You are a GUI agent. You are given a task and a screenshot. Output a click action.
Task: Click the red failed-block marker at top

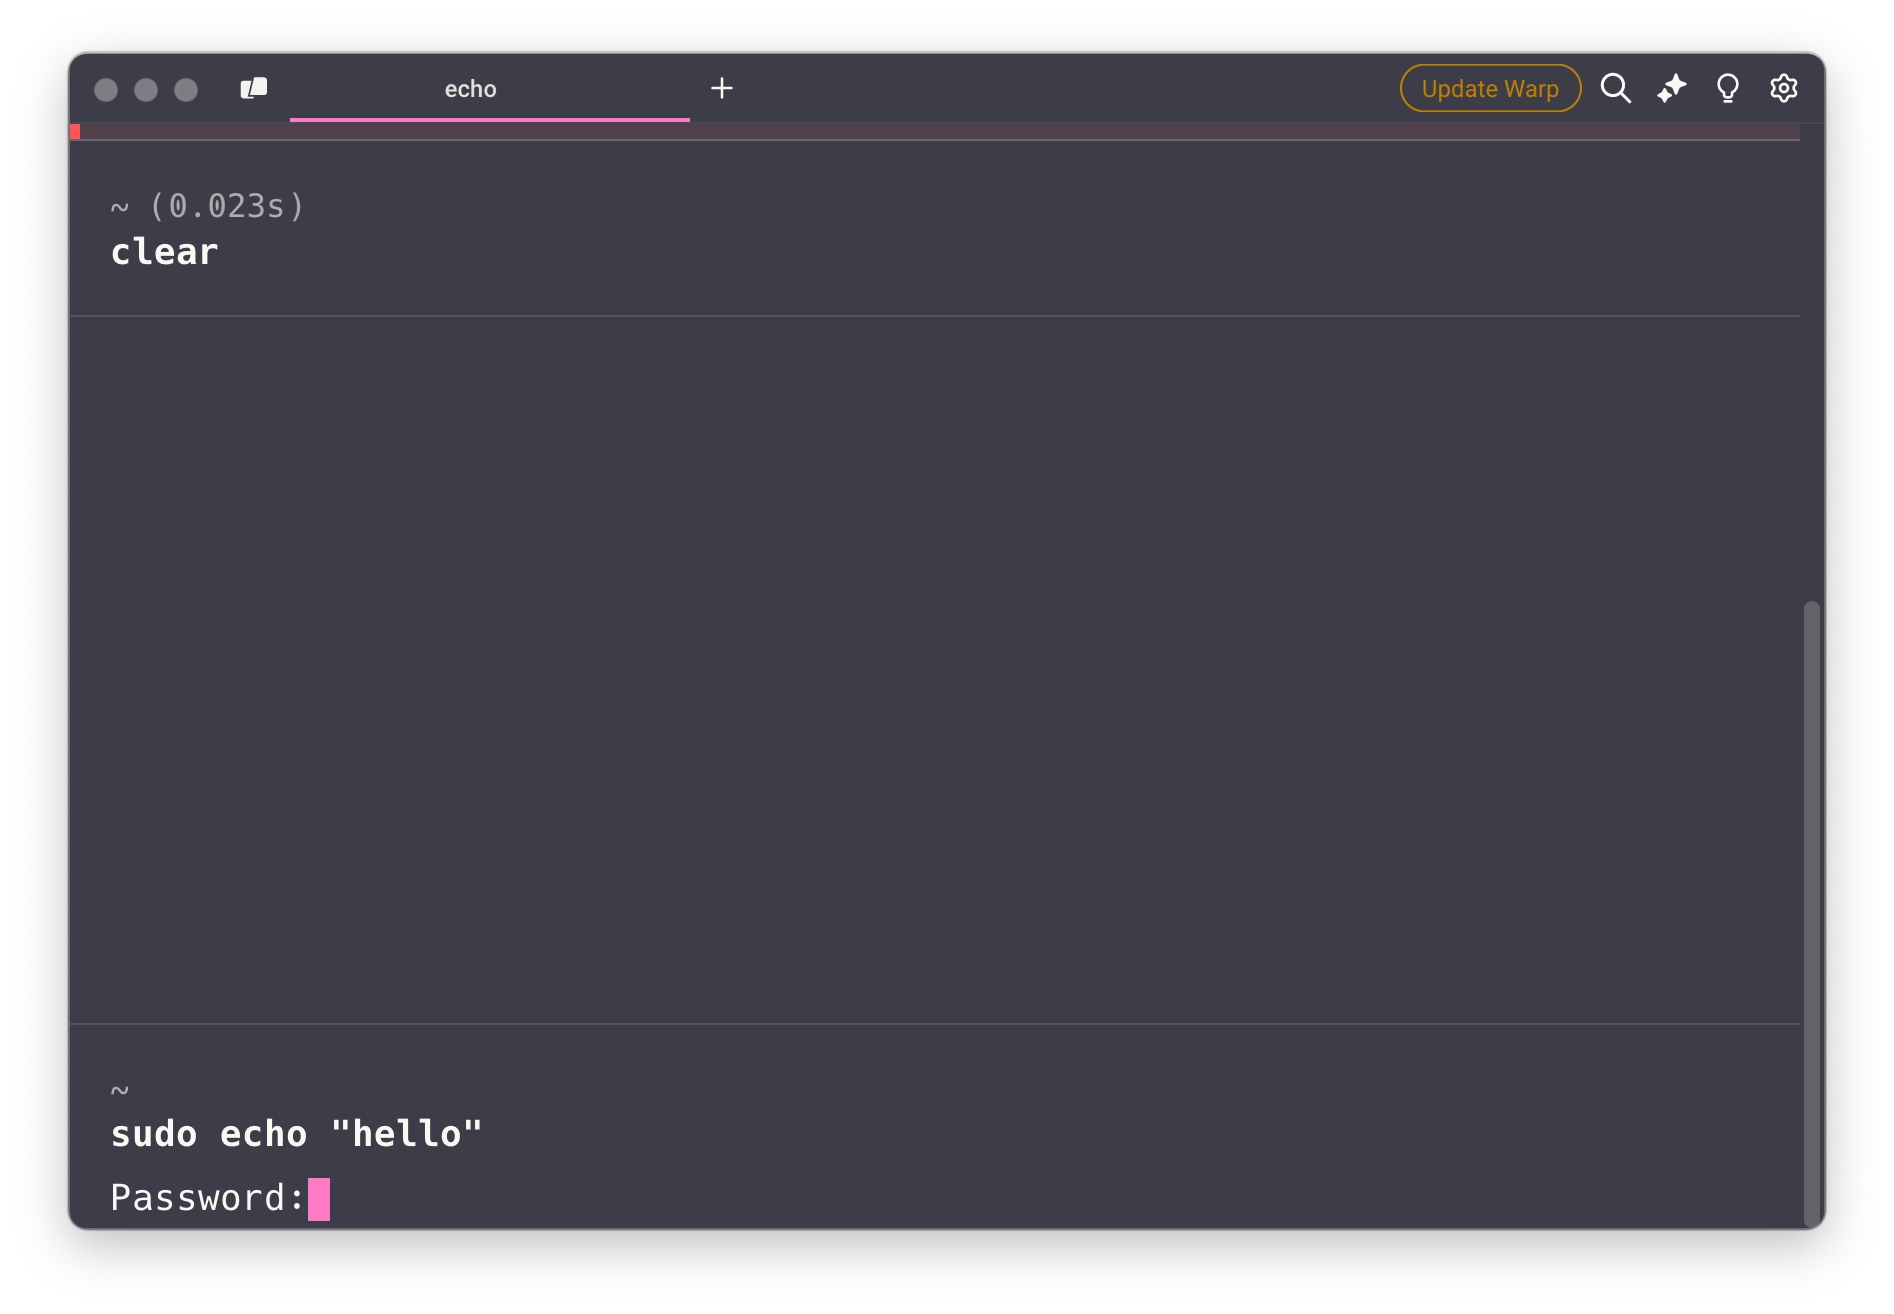pyautogui.click(x=75, y=132)
